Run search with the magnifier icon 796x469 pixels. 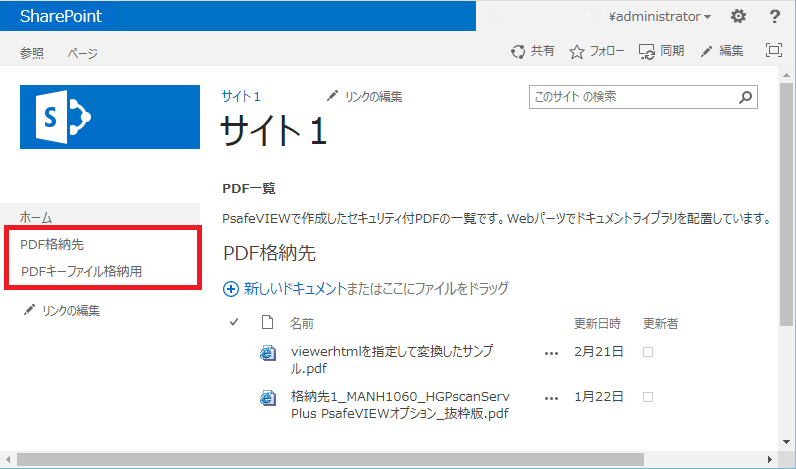click(745, 97)
